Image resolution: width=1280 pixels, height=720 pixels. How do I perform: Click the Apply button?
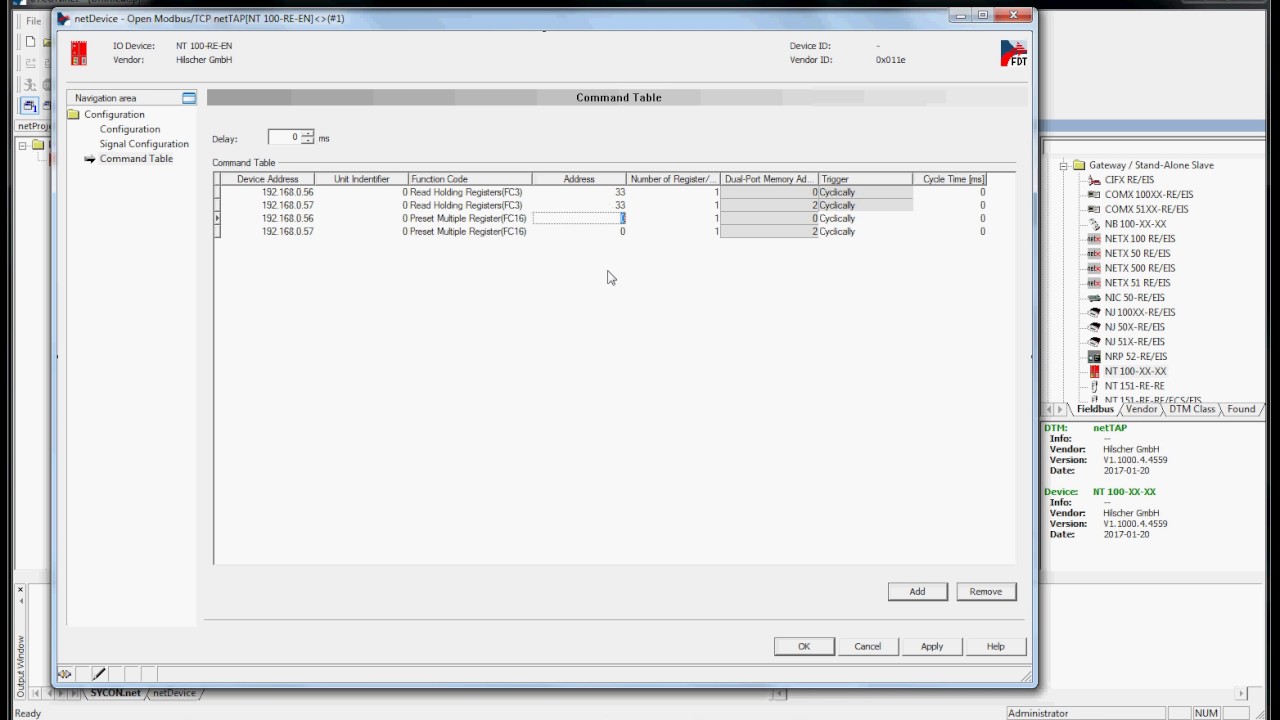[932, 646]
